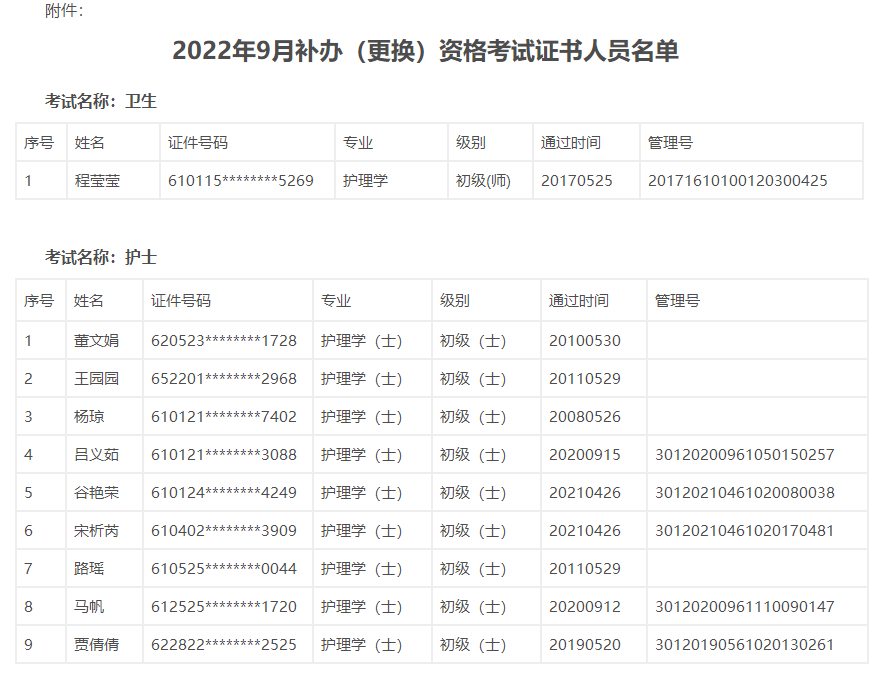This screenshot has width=888, height=675.
Task: Click the name 贾倩倩
Action: pyautogui.click(x=96, y=644)
